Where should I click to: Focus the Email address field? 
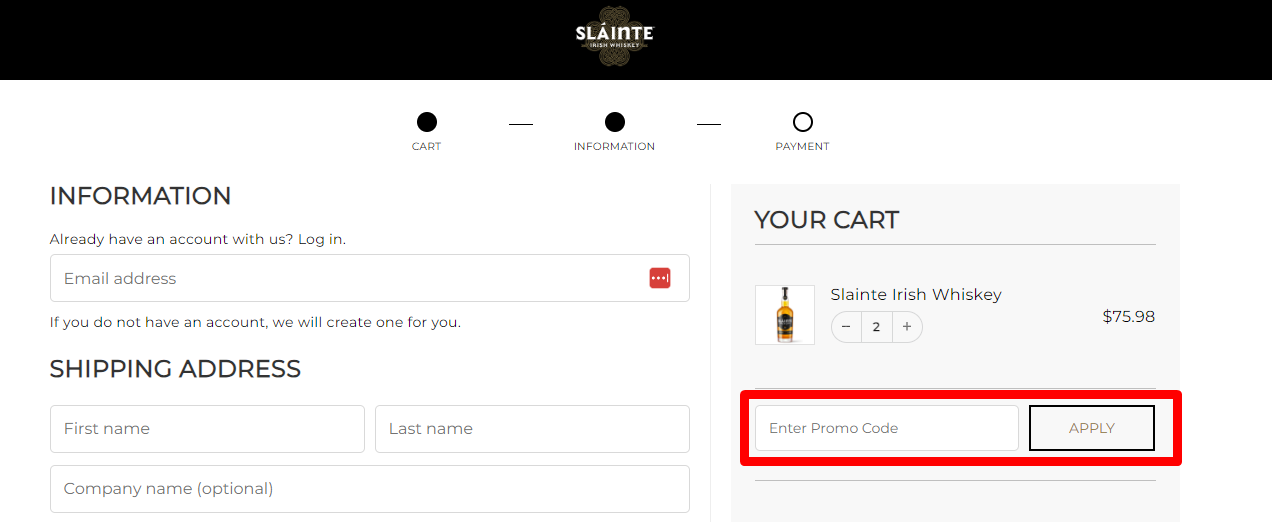[x=370, y=278]
